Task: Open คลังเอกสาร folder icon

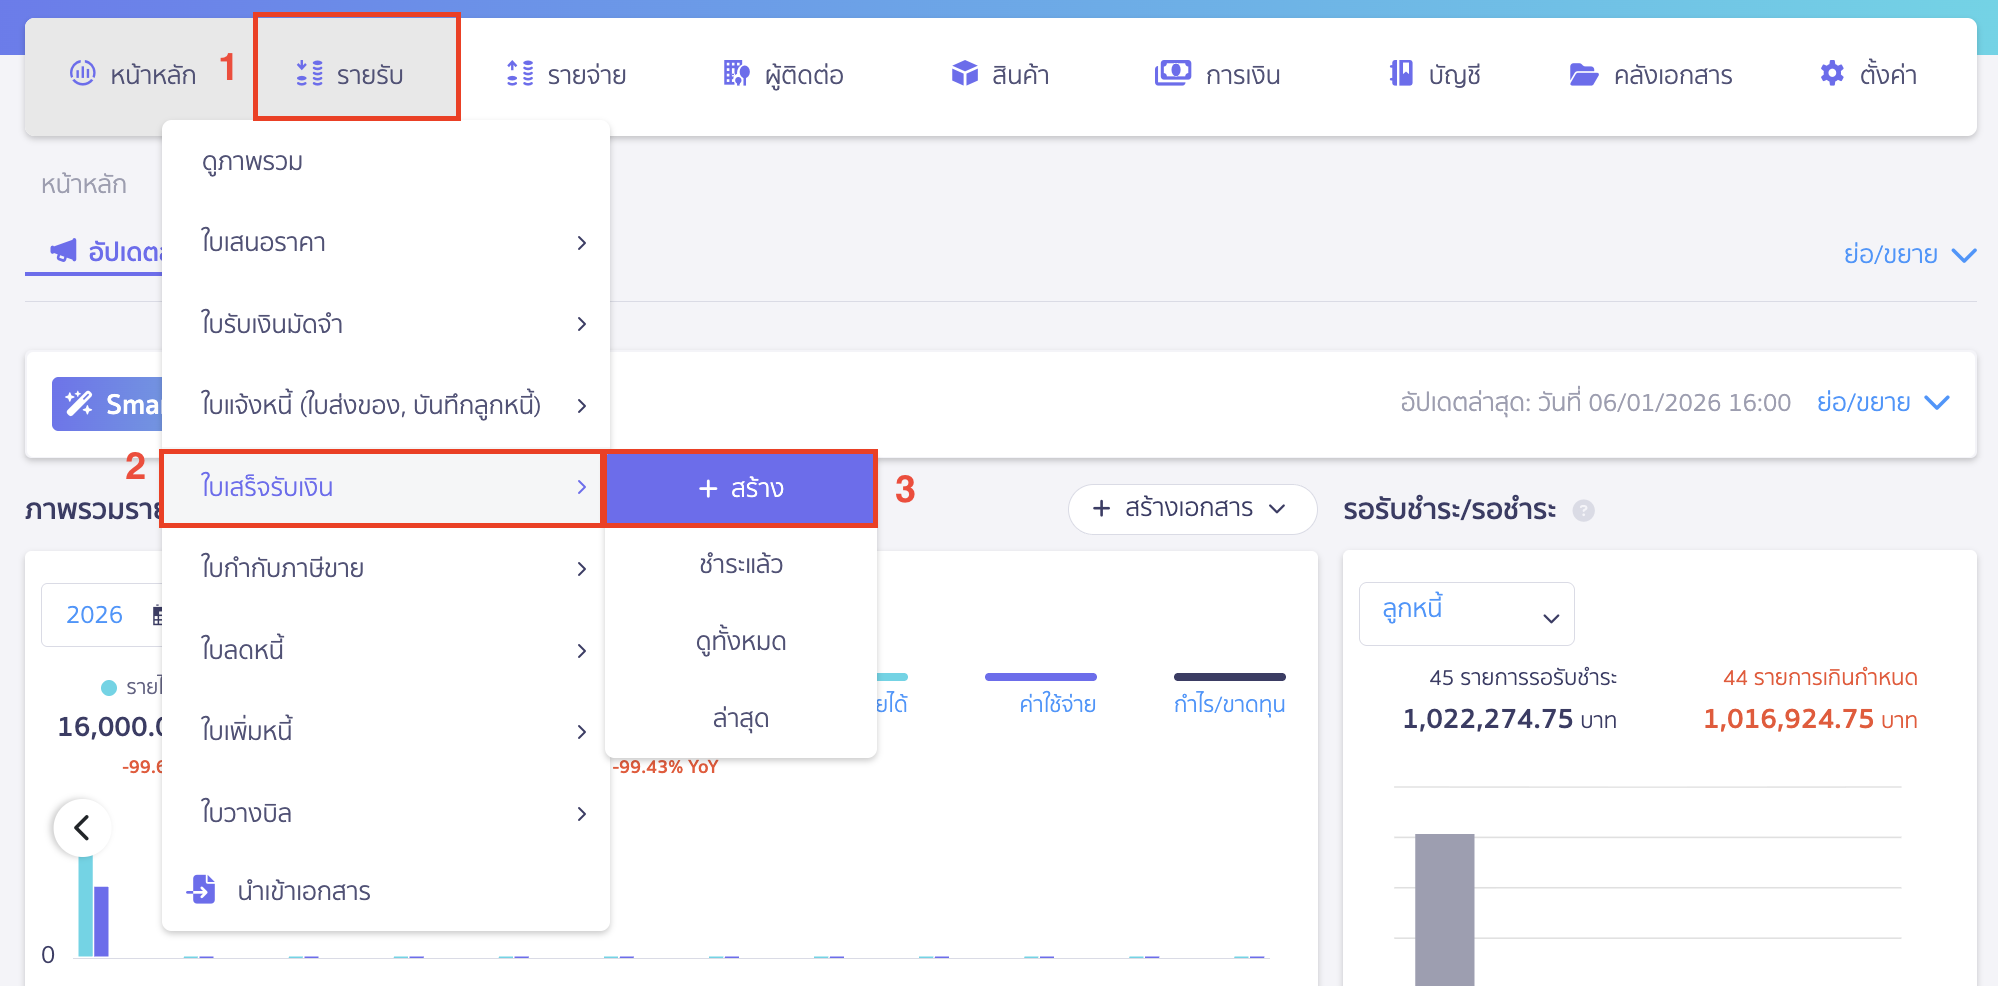Action: click(1583, 74)
